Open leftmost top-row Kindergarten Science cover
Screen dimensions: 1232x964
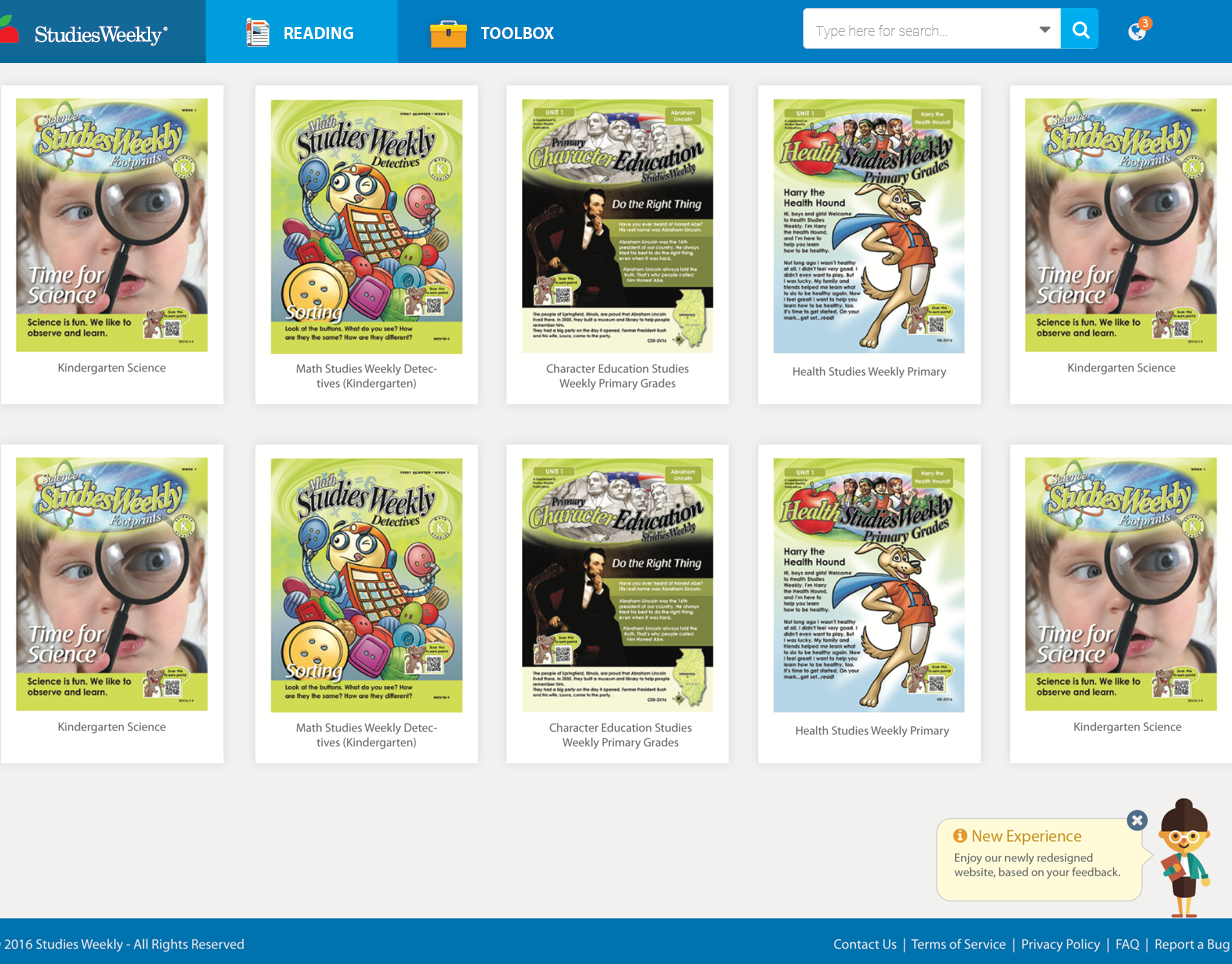click(x=112, y=225)
